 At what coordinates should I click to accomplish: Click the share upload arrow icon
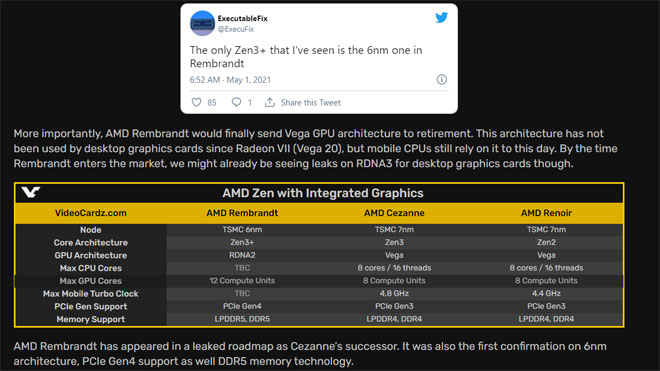[x=269, y=102]
